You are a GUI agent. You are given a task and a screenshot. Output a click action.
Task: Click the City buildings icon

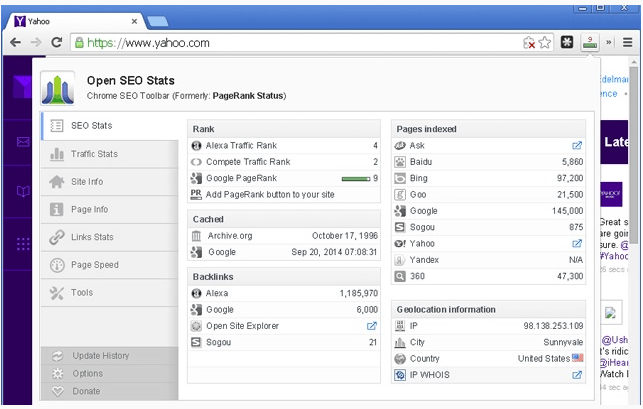tap(400, 343)
